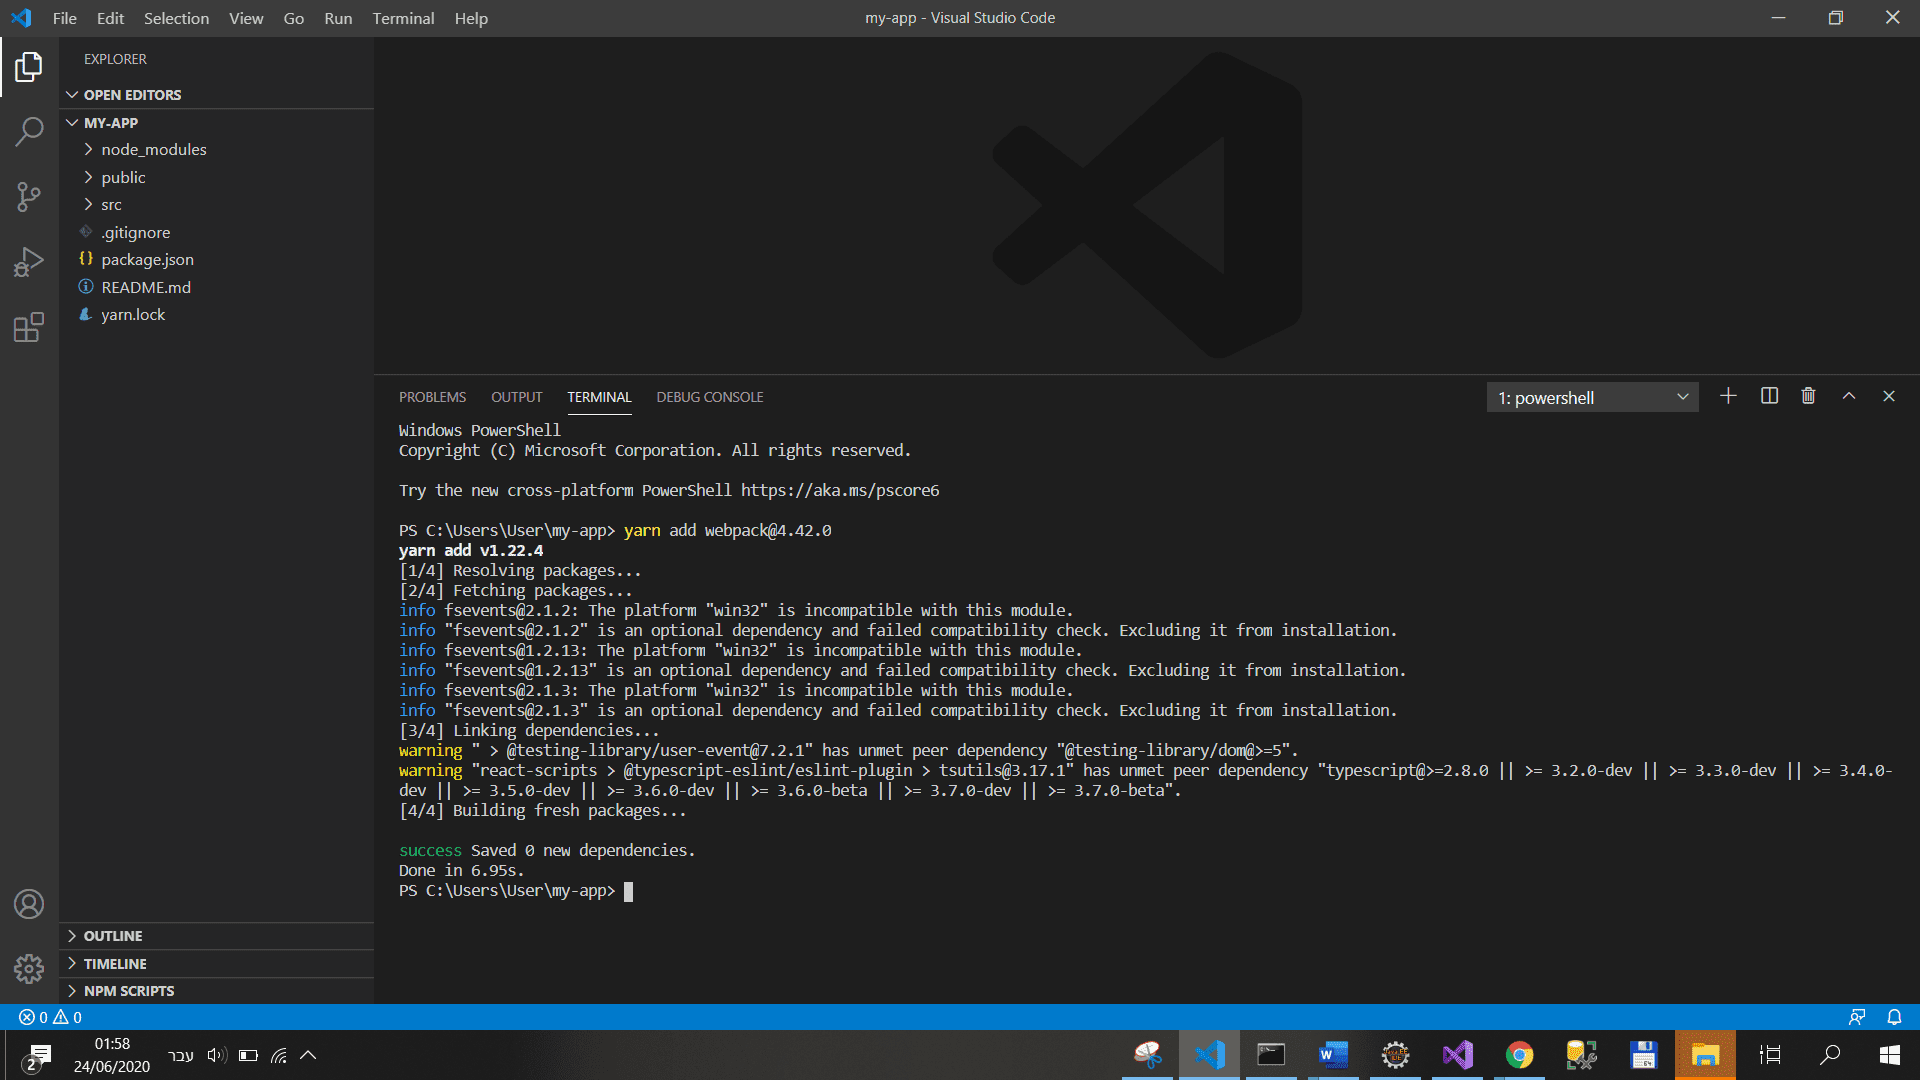The width and height of the screenshot is (1920, 1080).
Task: Open Windows search magnifier on taskbar
Action: (1830, 1055)
